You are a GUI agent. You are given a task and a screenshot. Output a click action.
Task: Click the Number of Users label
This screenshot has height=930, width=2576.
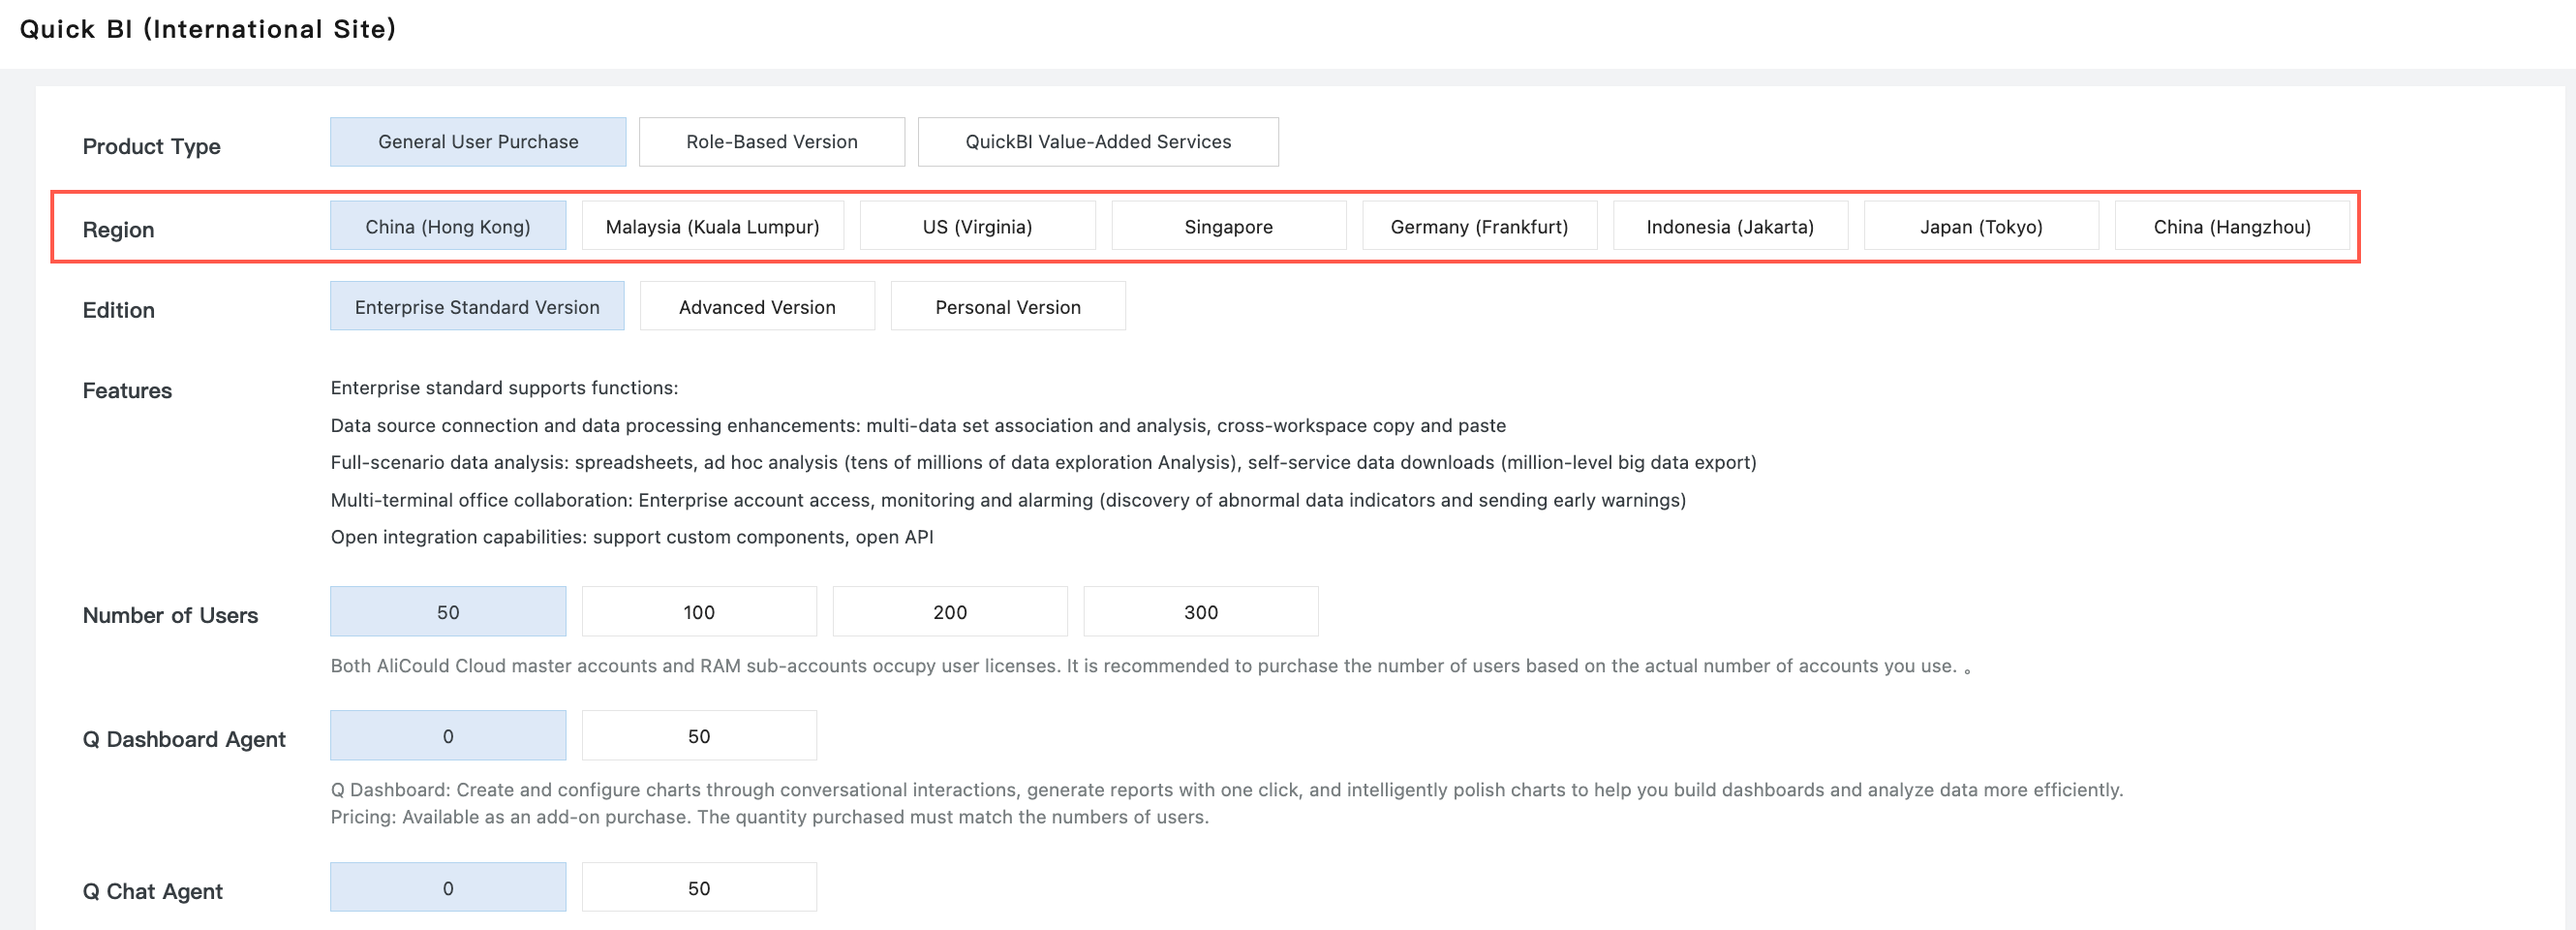coord(170,615)
